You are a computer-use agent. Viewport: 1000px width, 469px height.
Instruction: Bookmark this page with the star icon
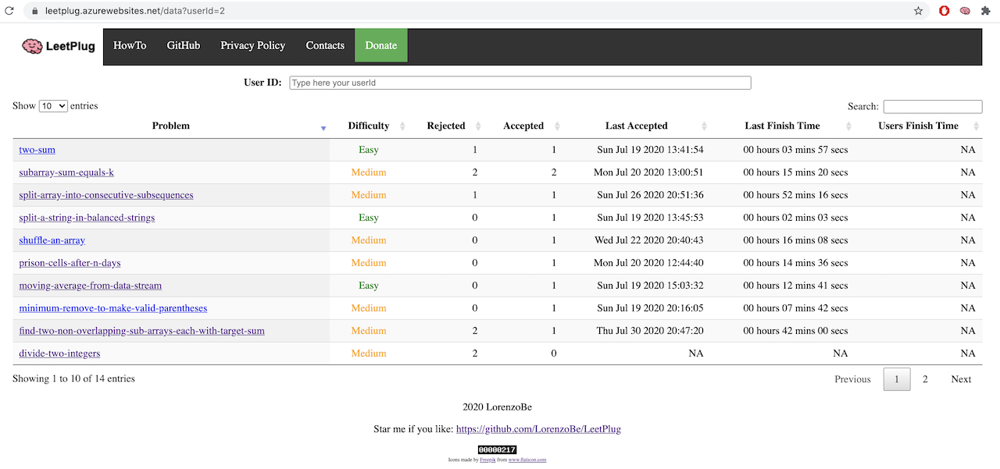click(x=918, y=11)
